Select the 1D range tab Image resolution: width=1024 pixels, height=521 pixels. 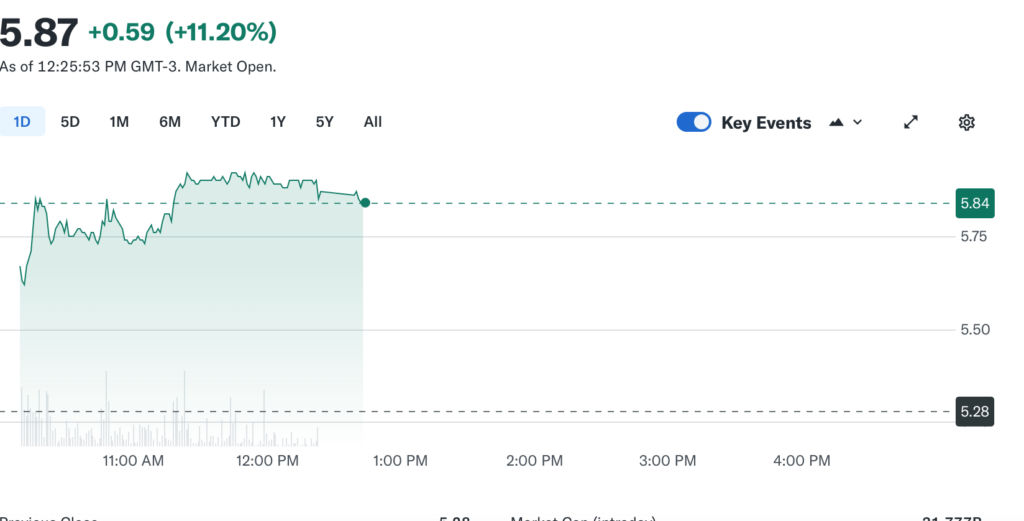pyautogui.click(x=22, y=122)
